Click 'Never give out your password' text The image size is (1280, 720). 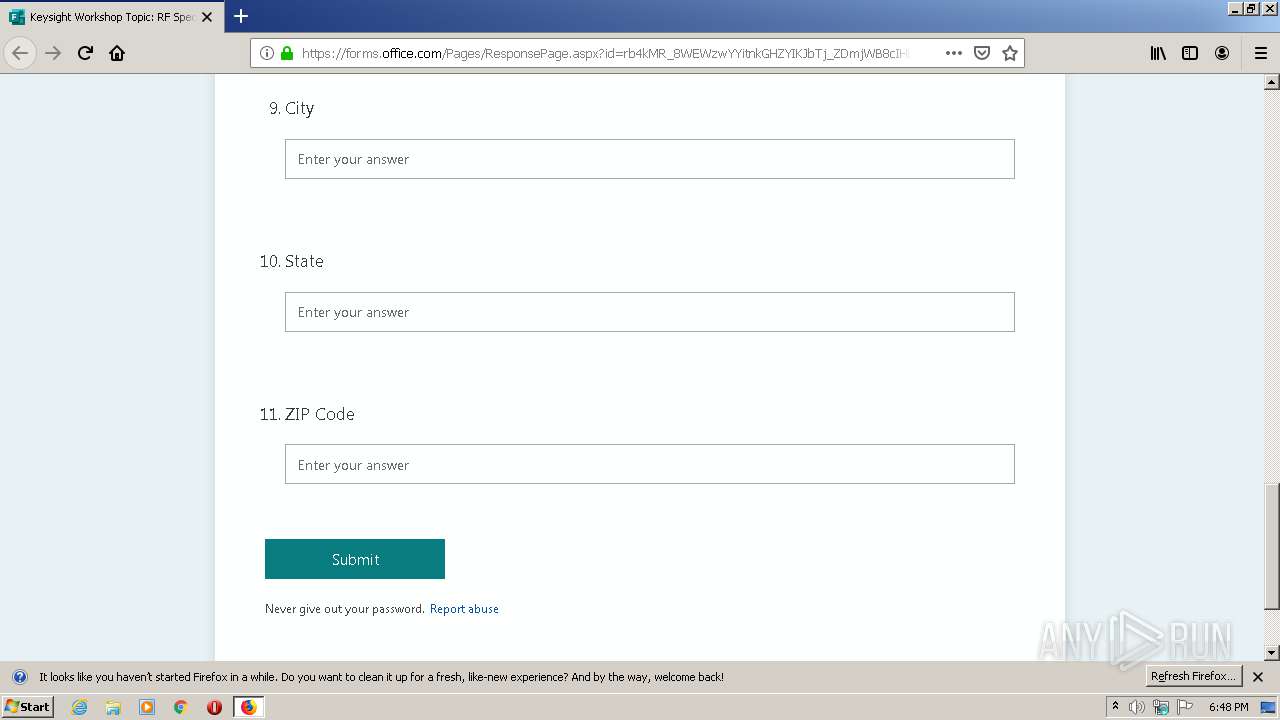pyautogui.click(x=344, y=608)
